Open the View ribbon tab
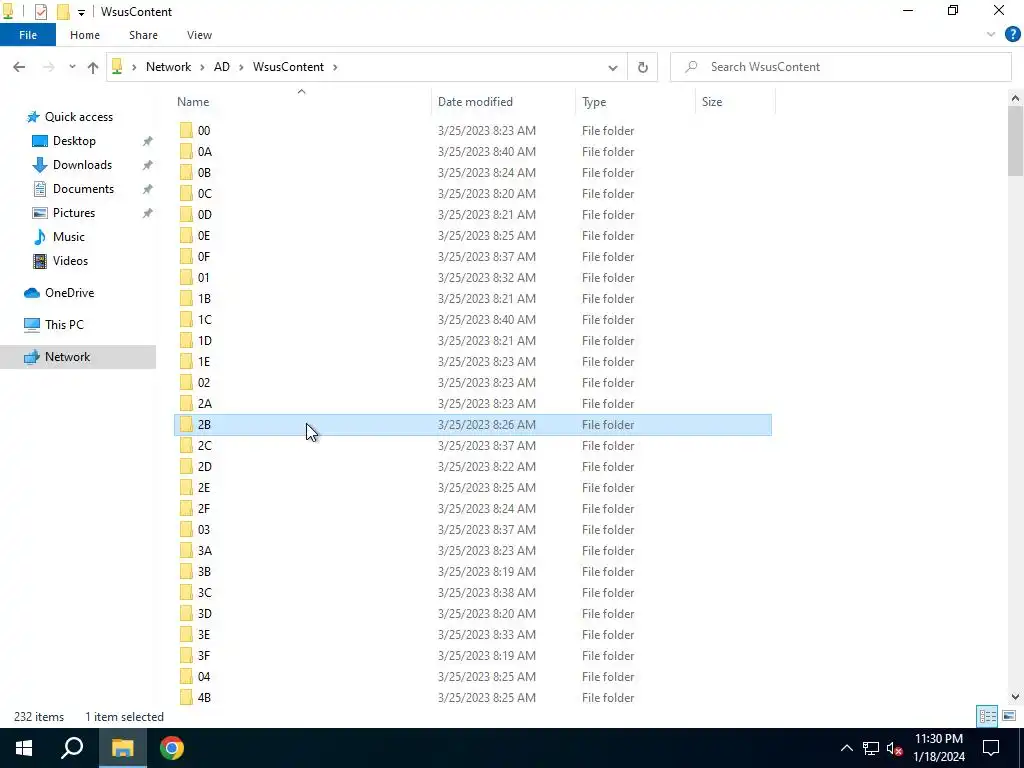 (199, 35)
